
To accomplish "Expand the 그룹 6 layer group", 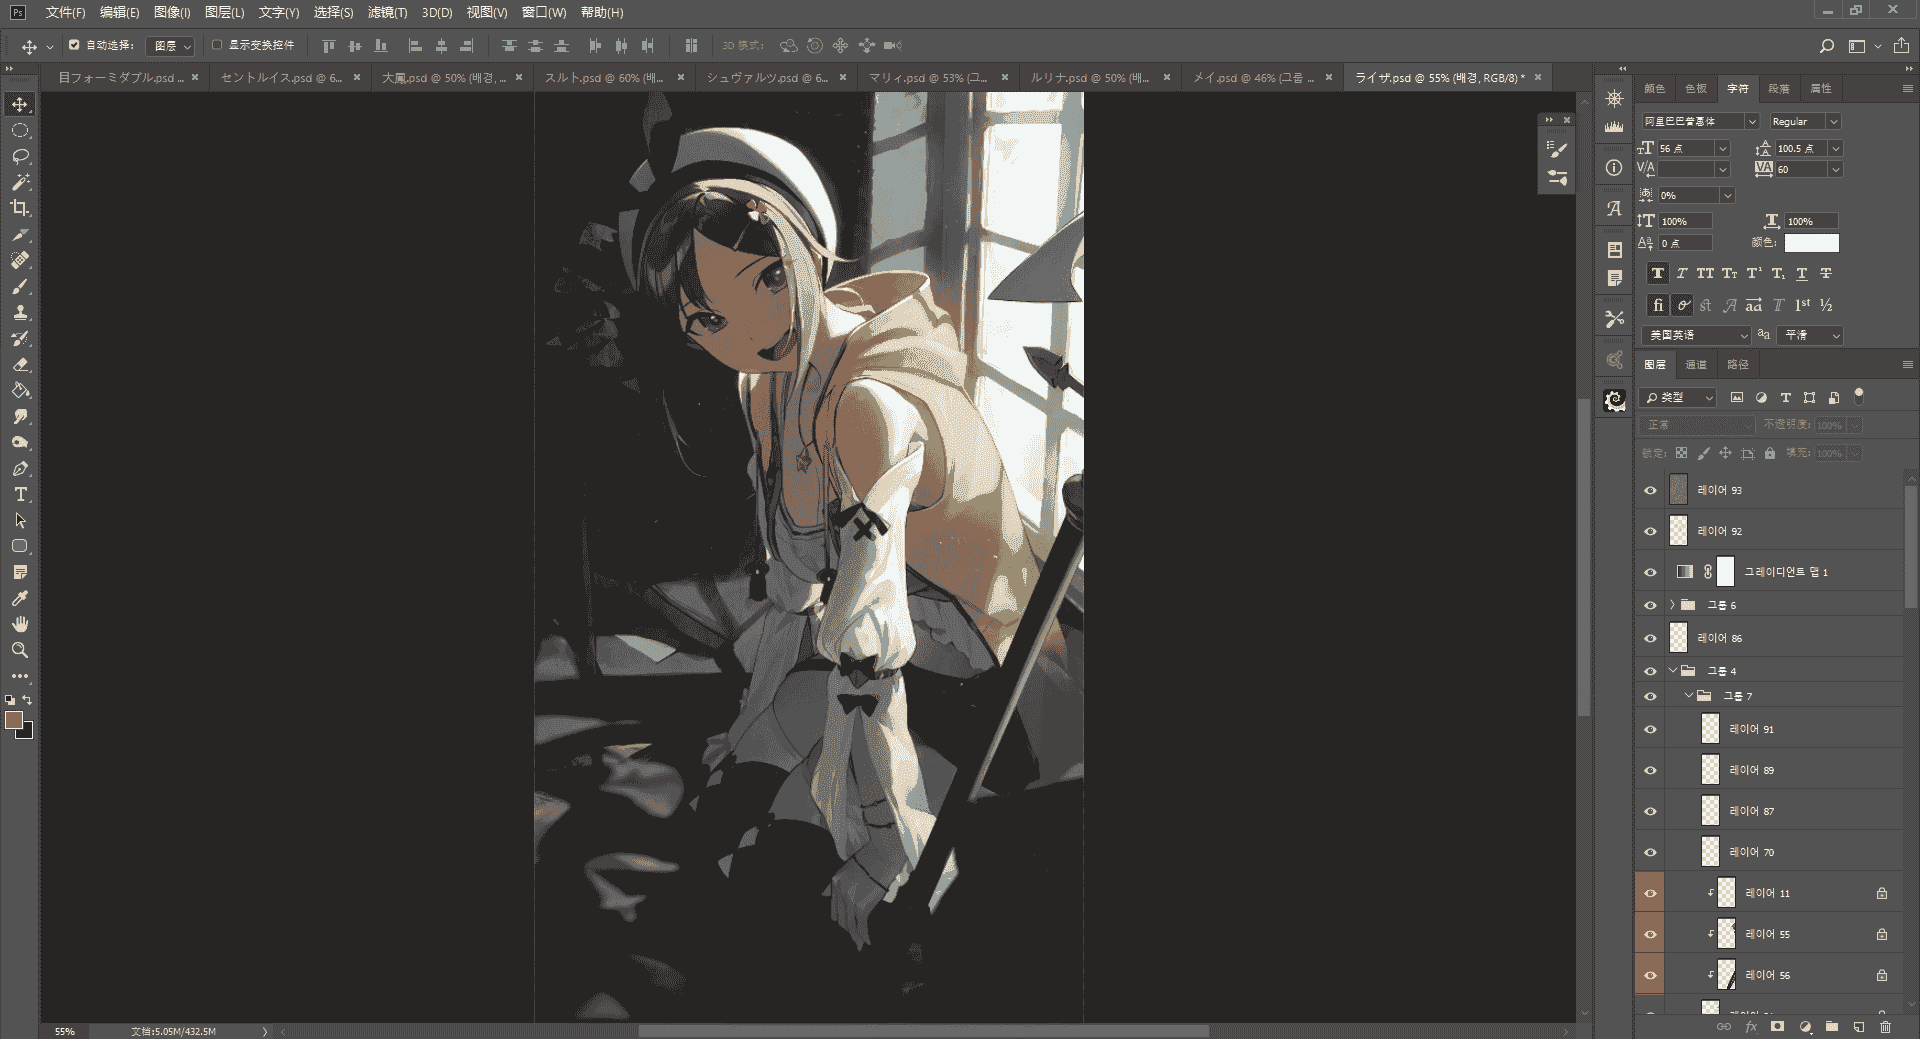I will point(1672,605).
